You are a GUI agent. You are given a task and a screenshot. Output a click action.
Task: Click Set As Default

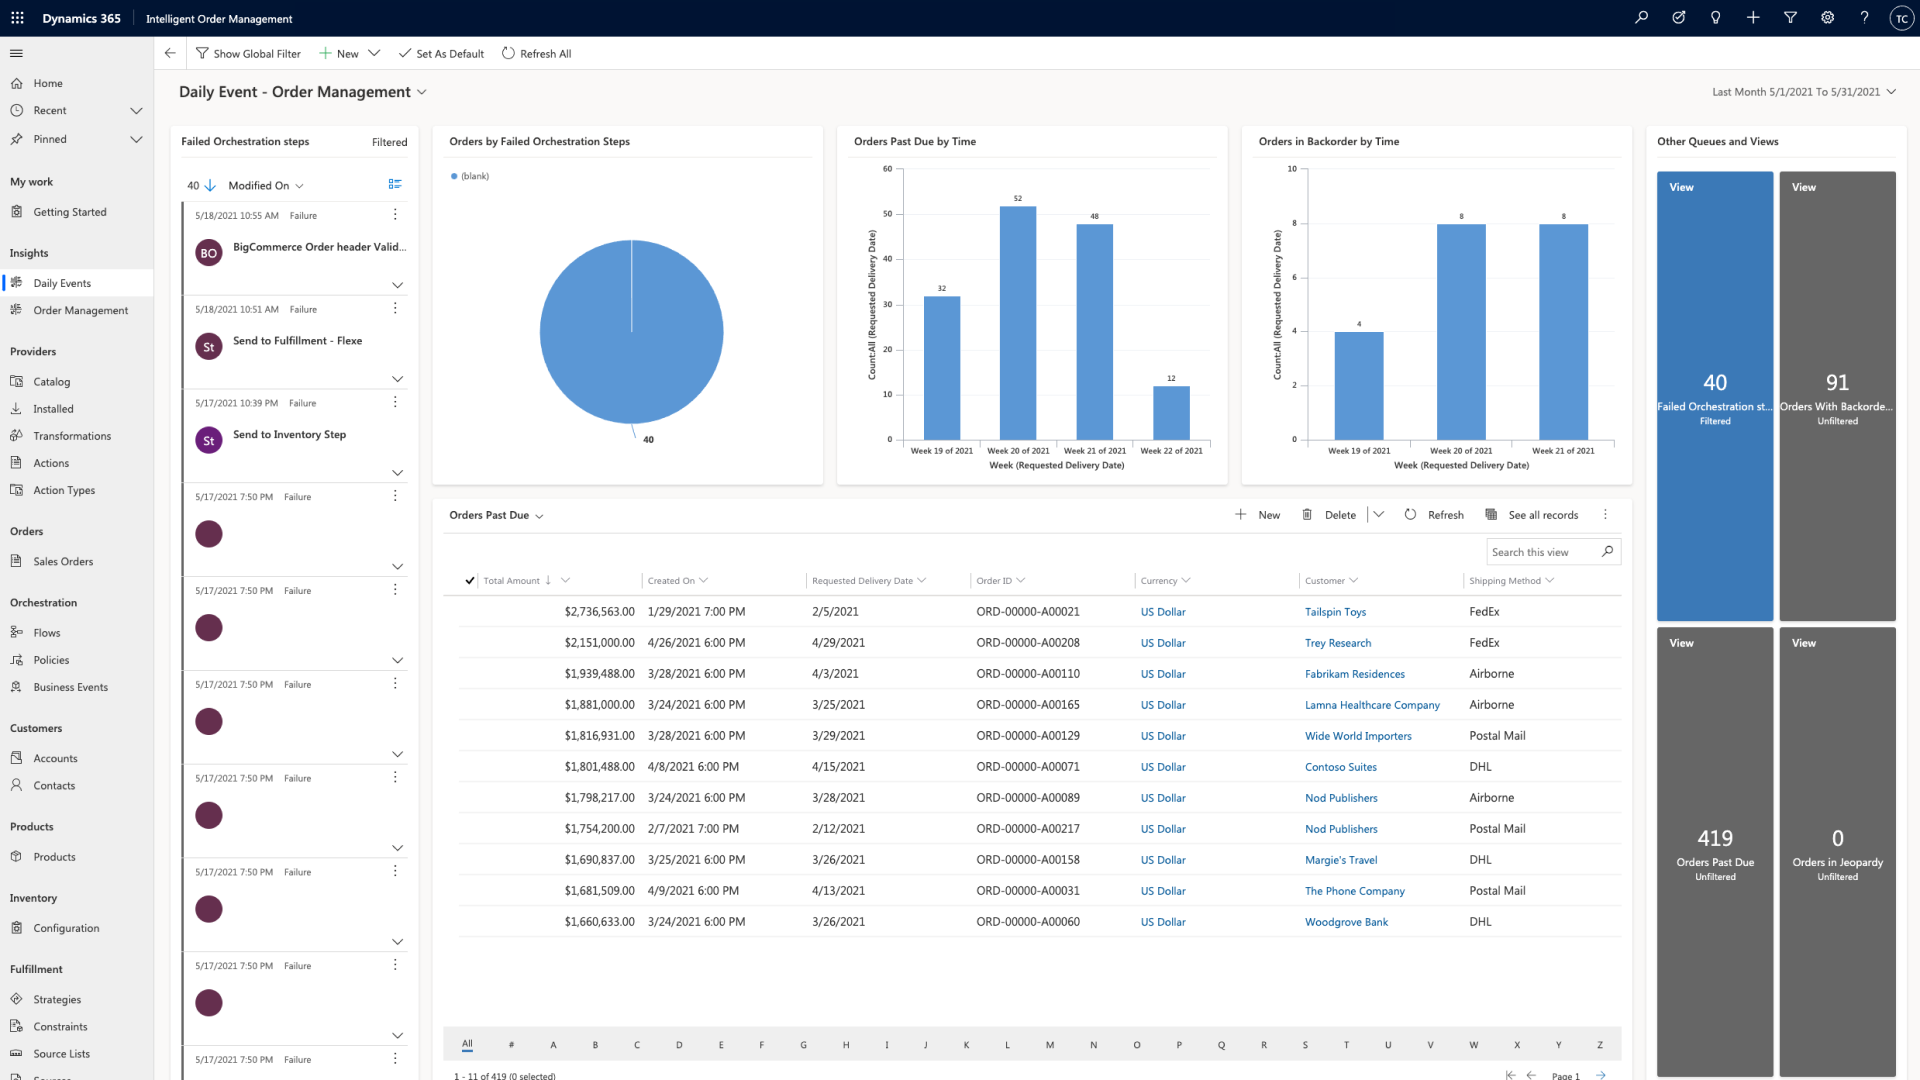coord(441,54)
